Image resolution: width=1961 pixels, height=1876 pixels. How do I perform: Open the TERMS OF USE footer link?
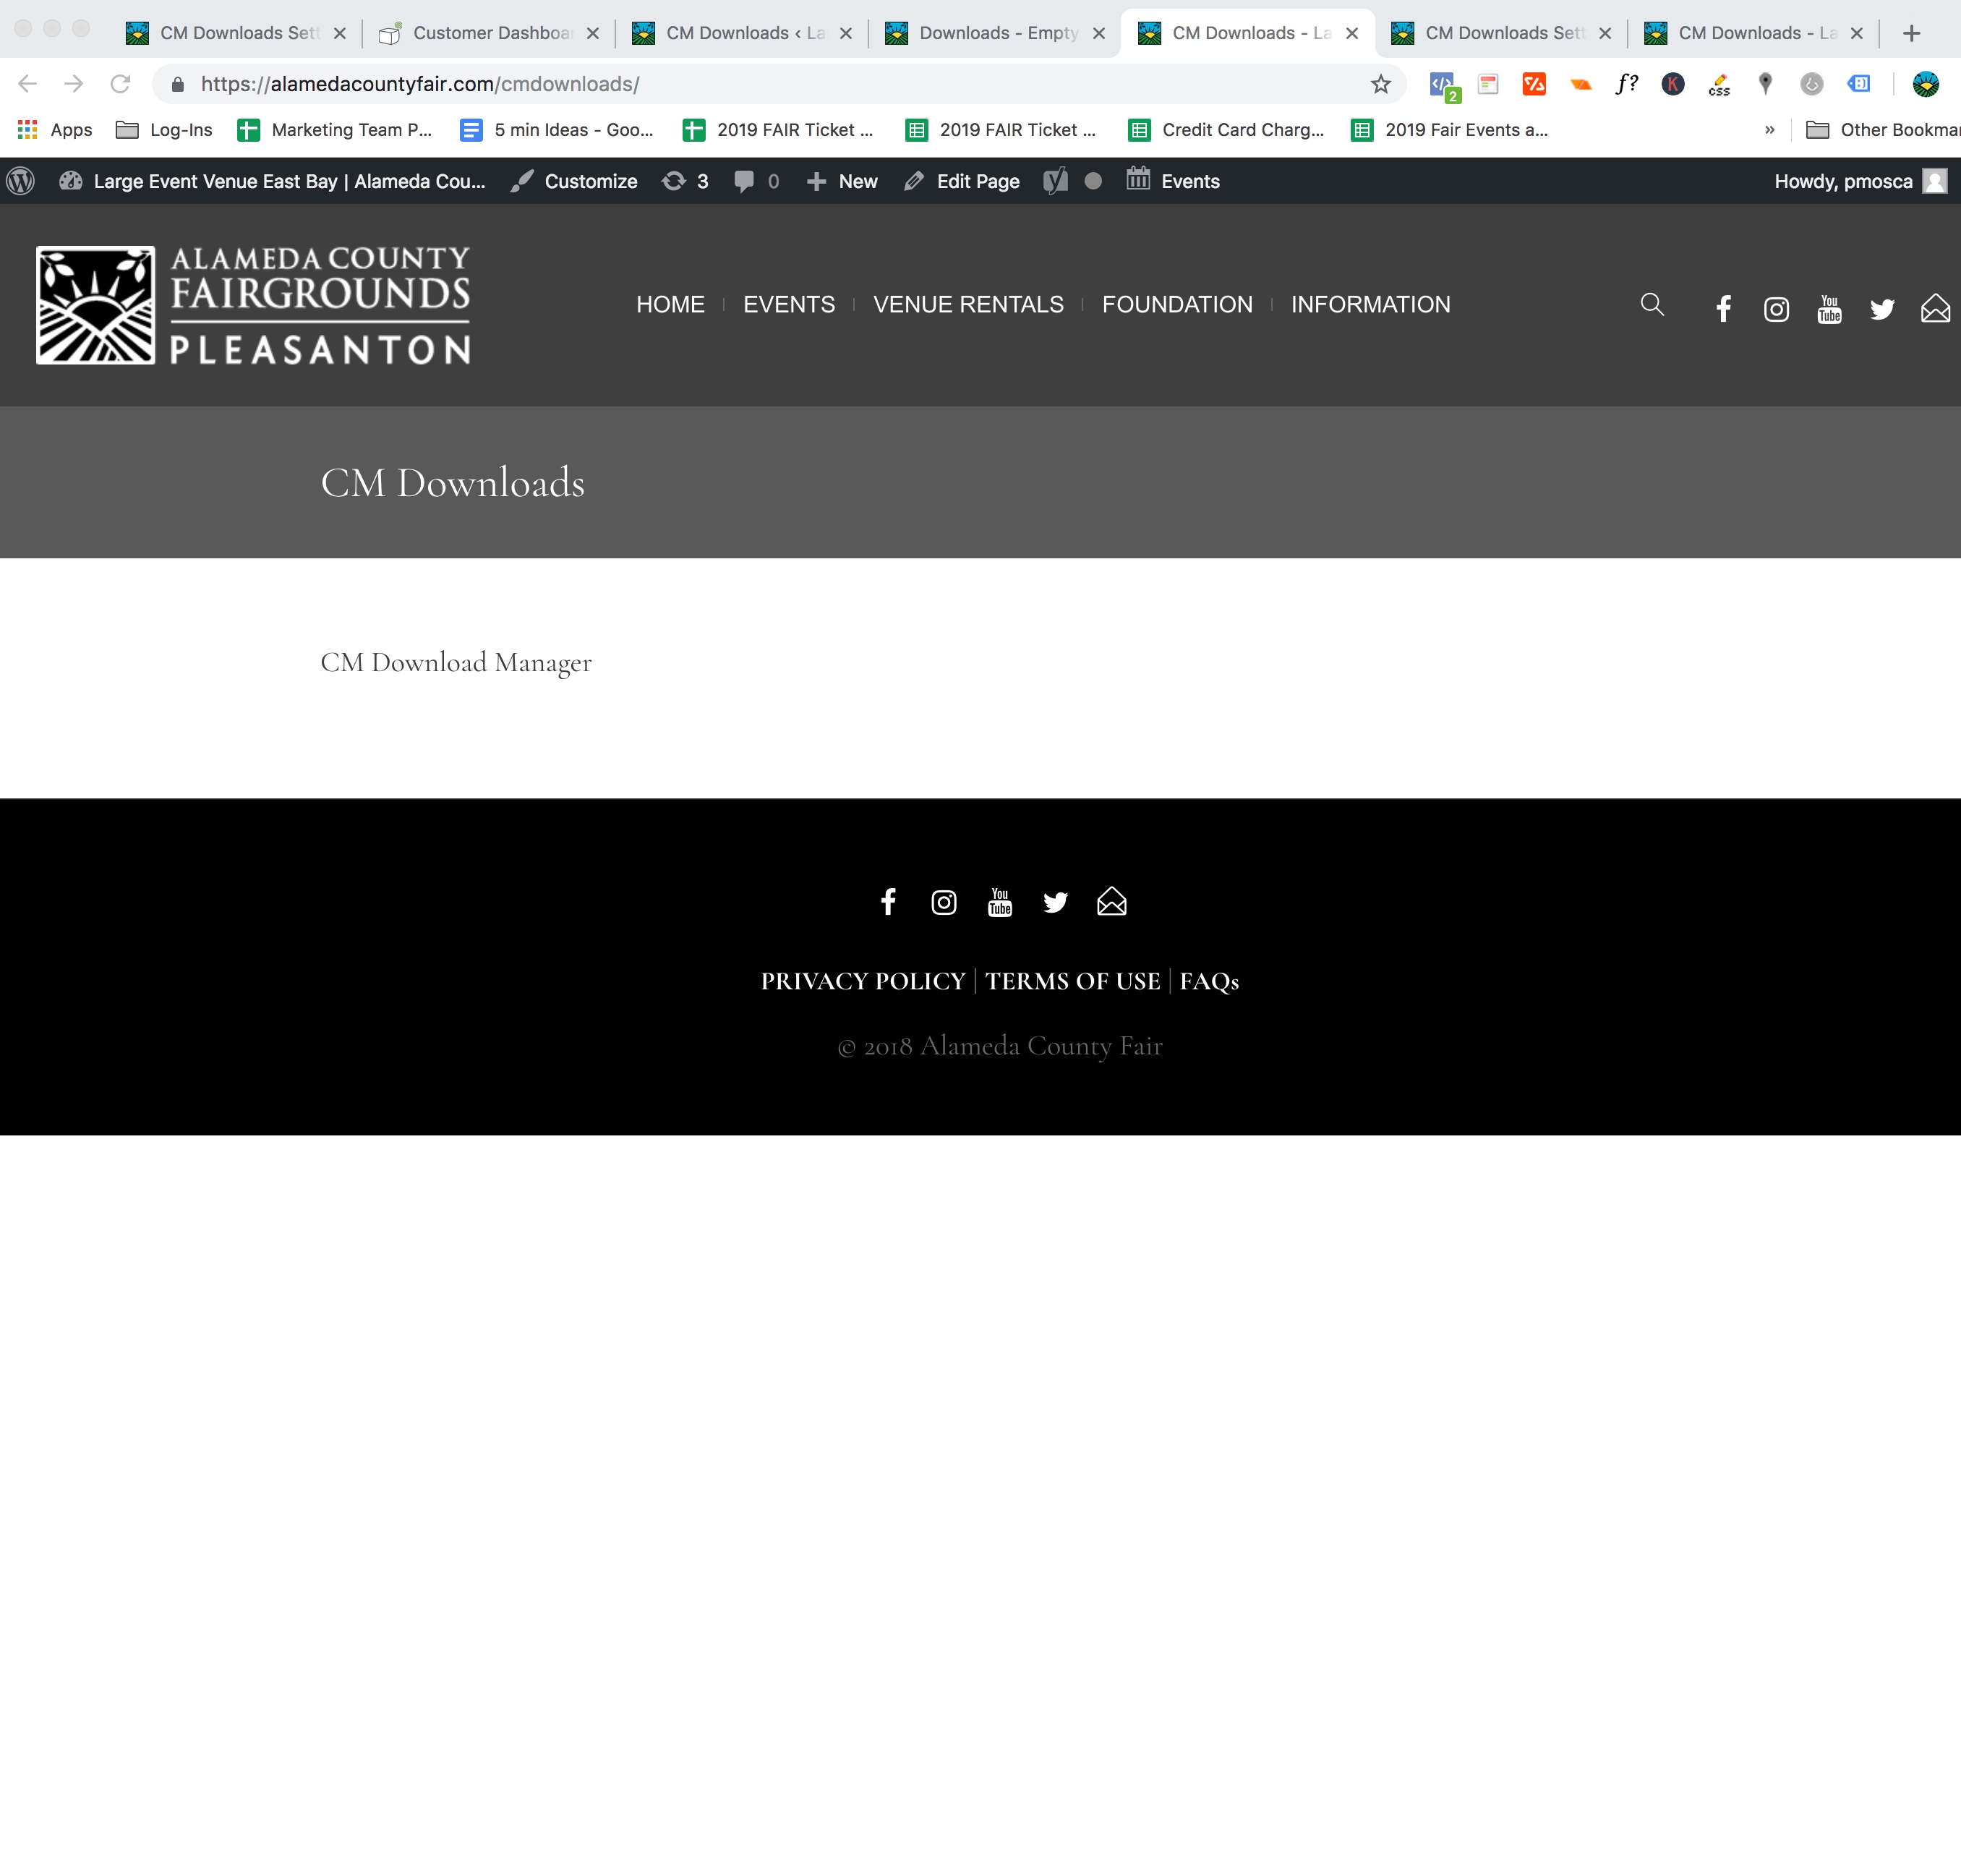pyautogui.click(x=1073, y=981)
